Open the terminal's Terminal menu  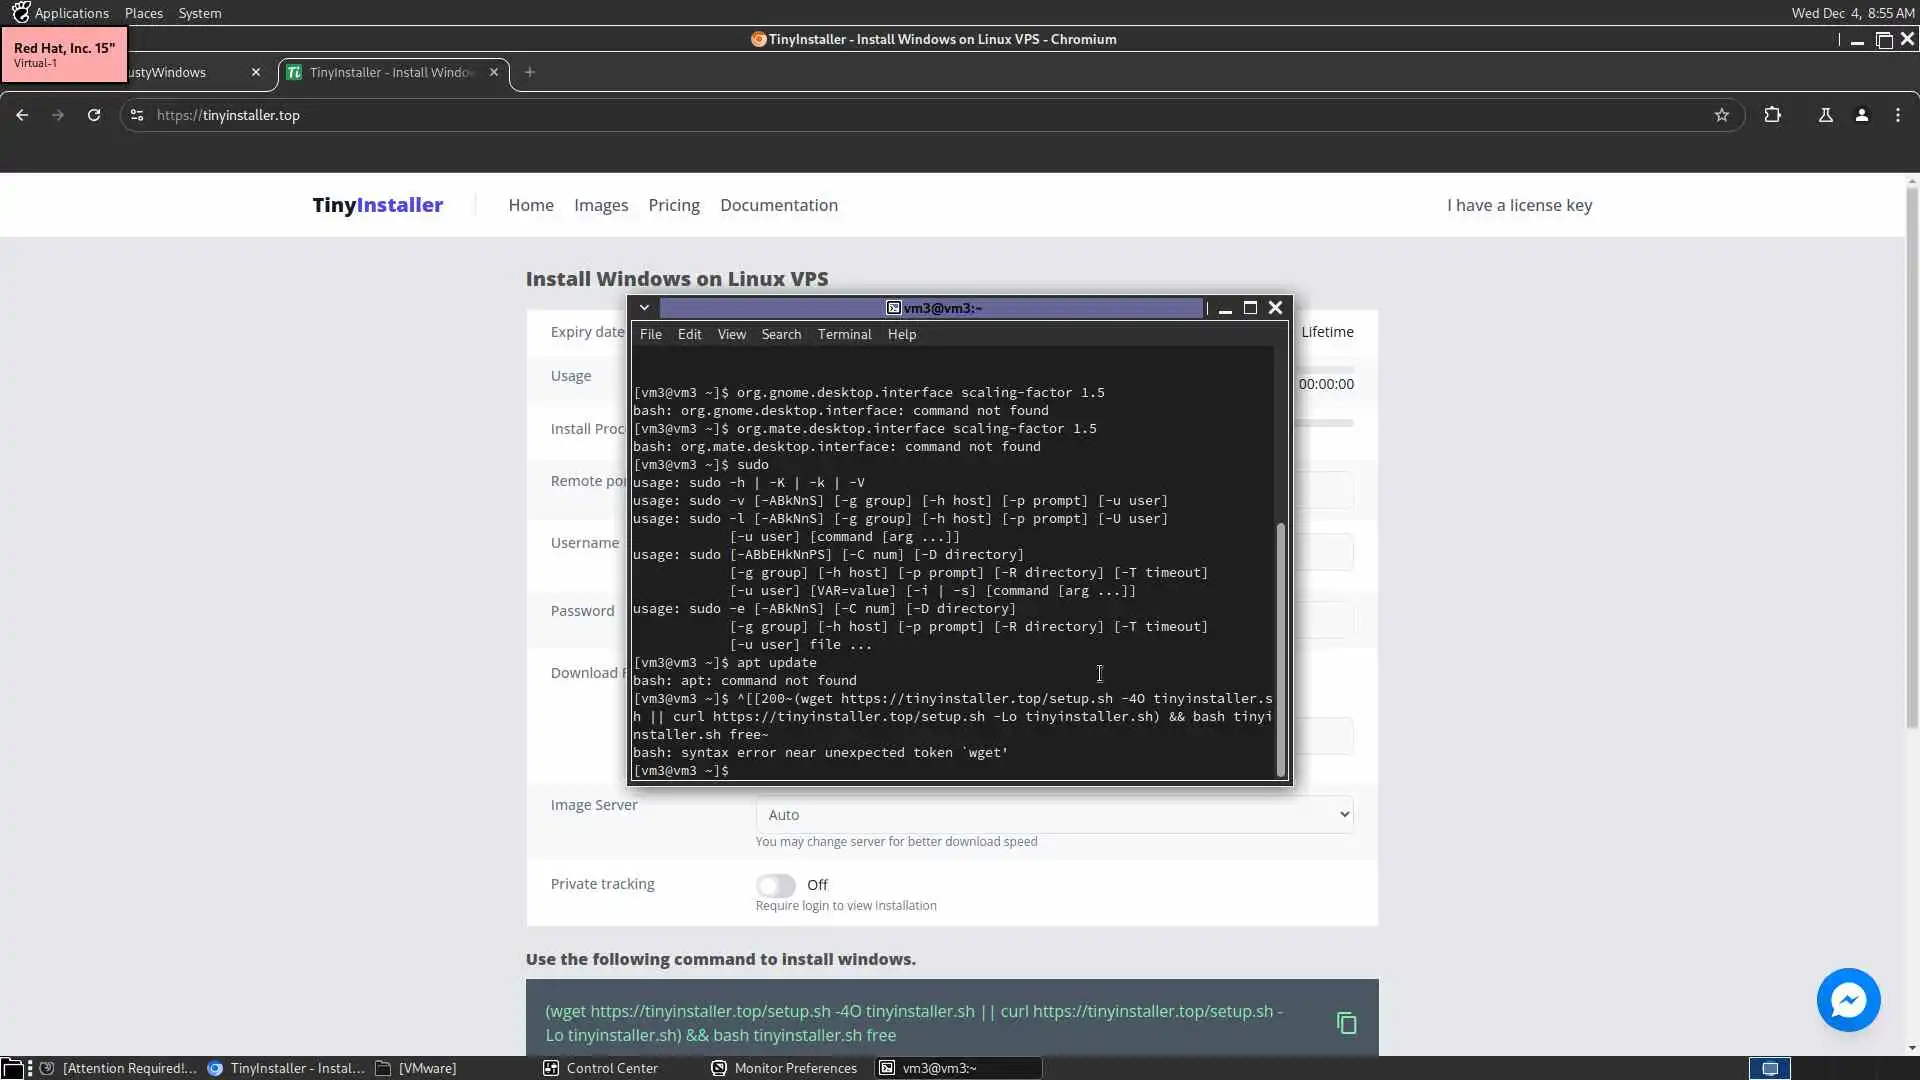tap(844, 334)
